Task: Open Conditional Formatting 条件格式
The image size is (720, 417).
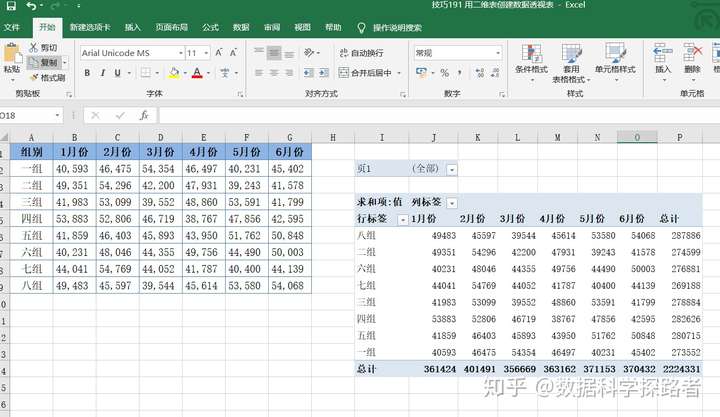Action: pos(531,62)
